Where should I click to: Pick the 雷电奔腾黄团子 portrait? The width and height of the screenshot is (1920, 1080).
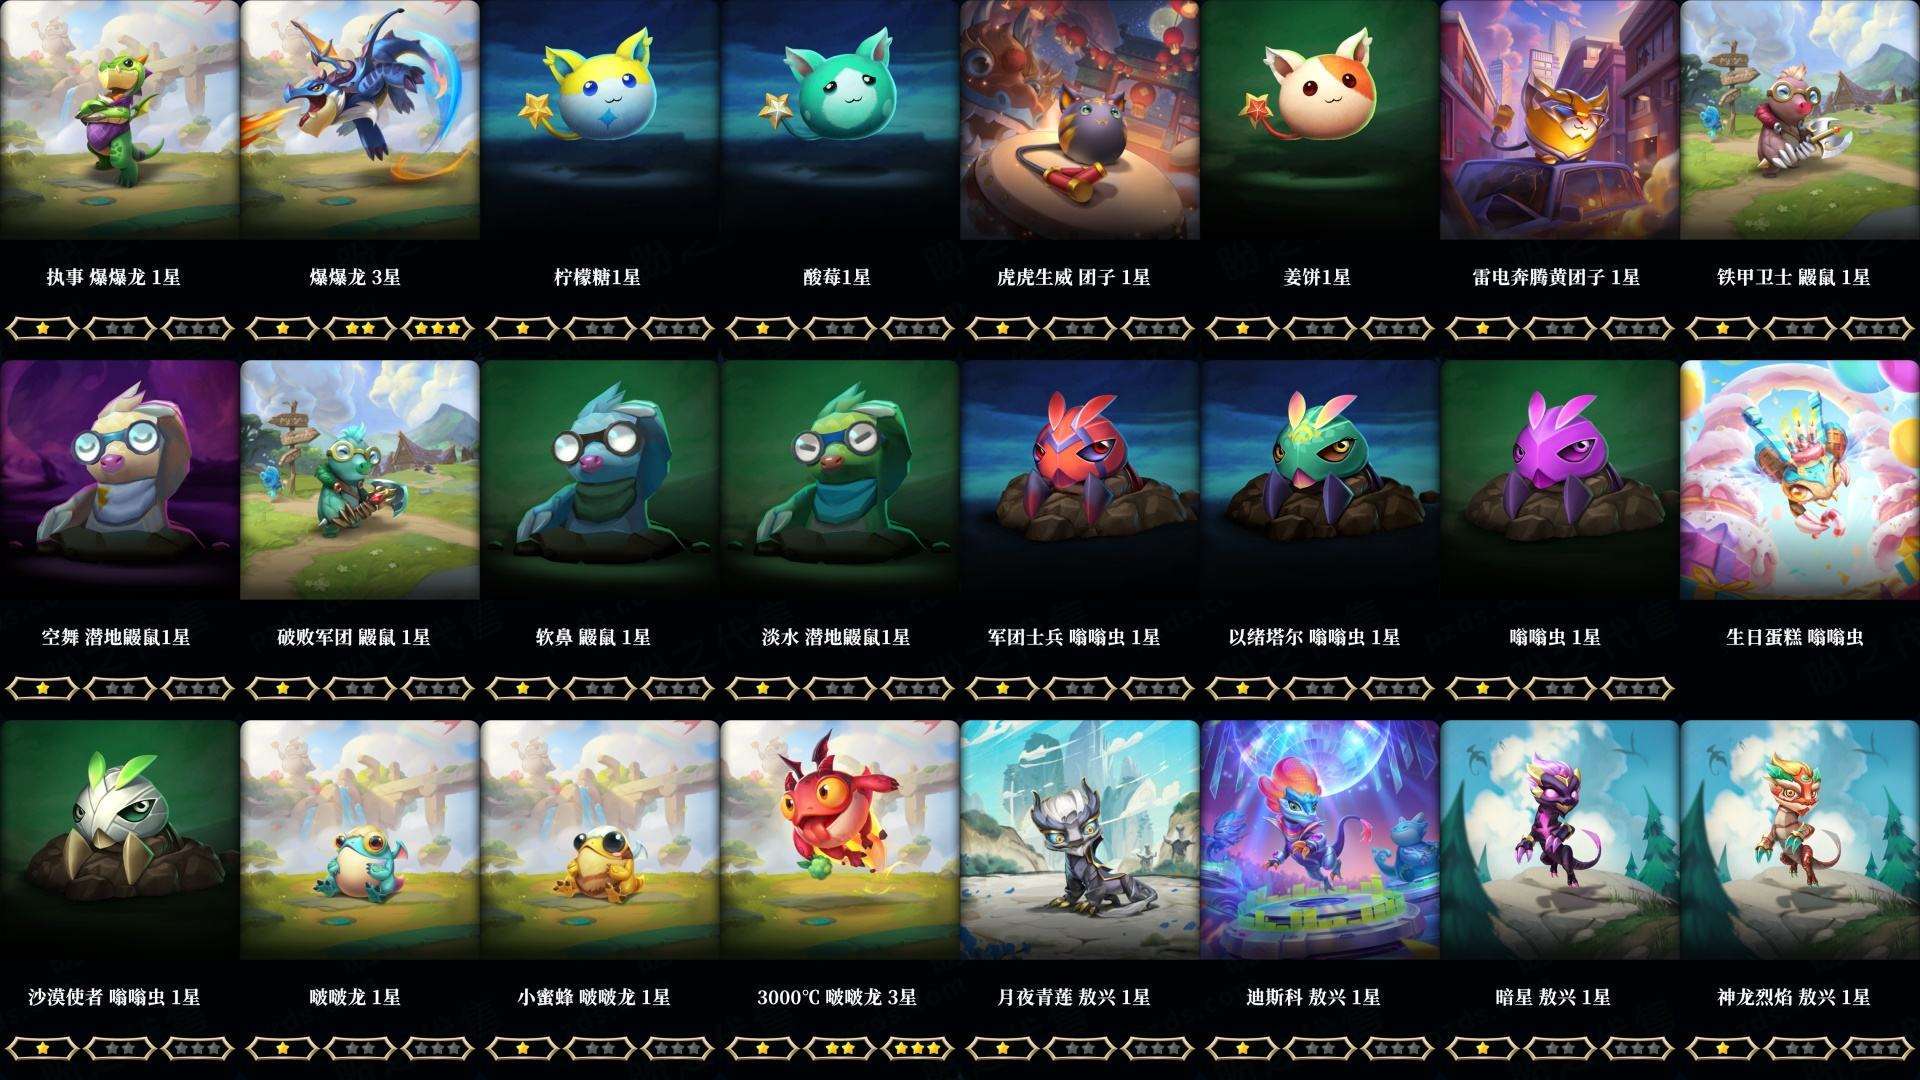(x=1560, y=120)
